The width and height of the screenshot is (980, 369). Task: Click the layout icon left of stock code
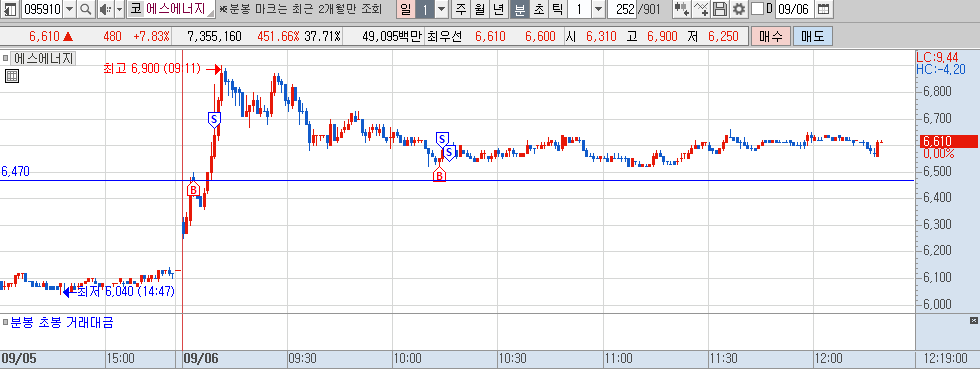tap(11, 9)
